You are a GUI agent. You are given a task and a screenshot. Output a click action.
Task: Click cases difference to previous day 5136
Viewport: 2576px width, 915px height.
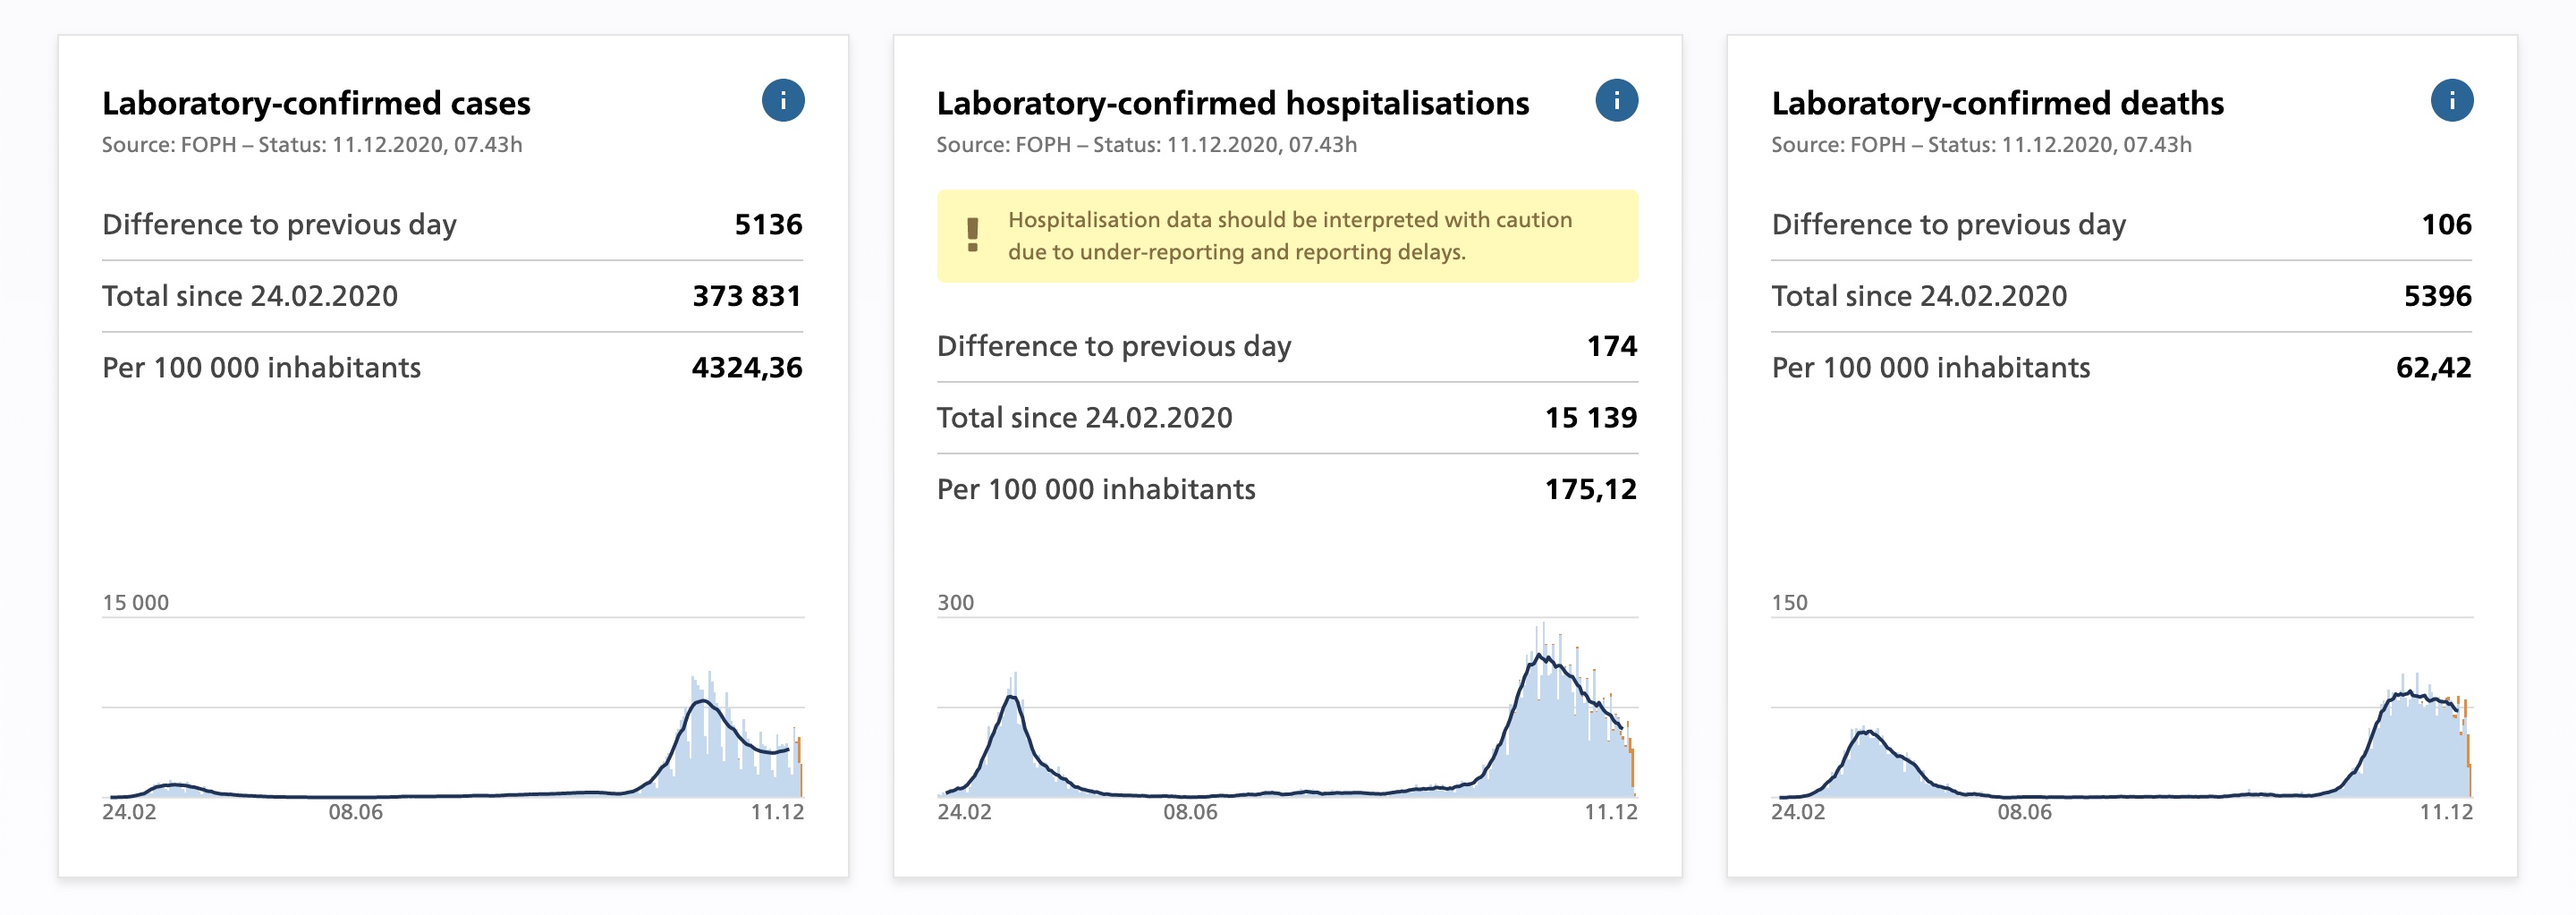(767, 224)
